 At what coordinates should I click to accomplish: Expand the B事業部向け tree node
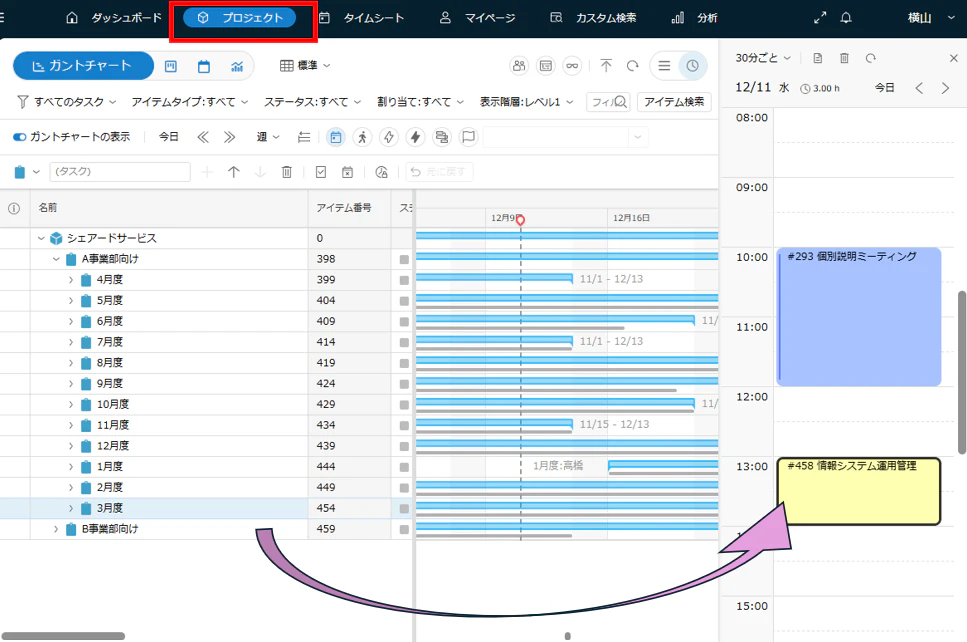pyautogui.click(x=56, y=529)
